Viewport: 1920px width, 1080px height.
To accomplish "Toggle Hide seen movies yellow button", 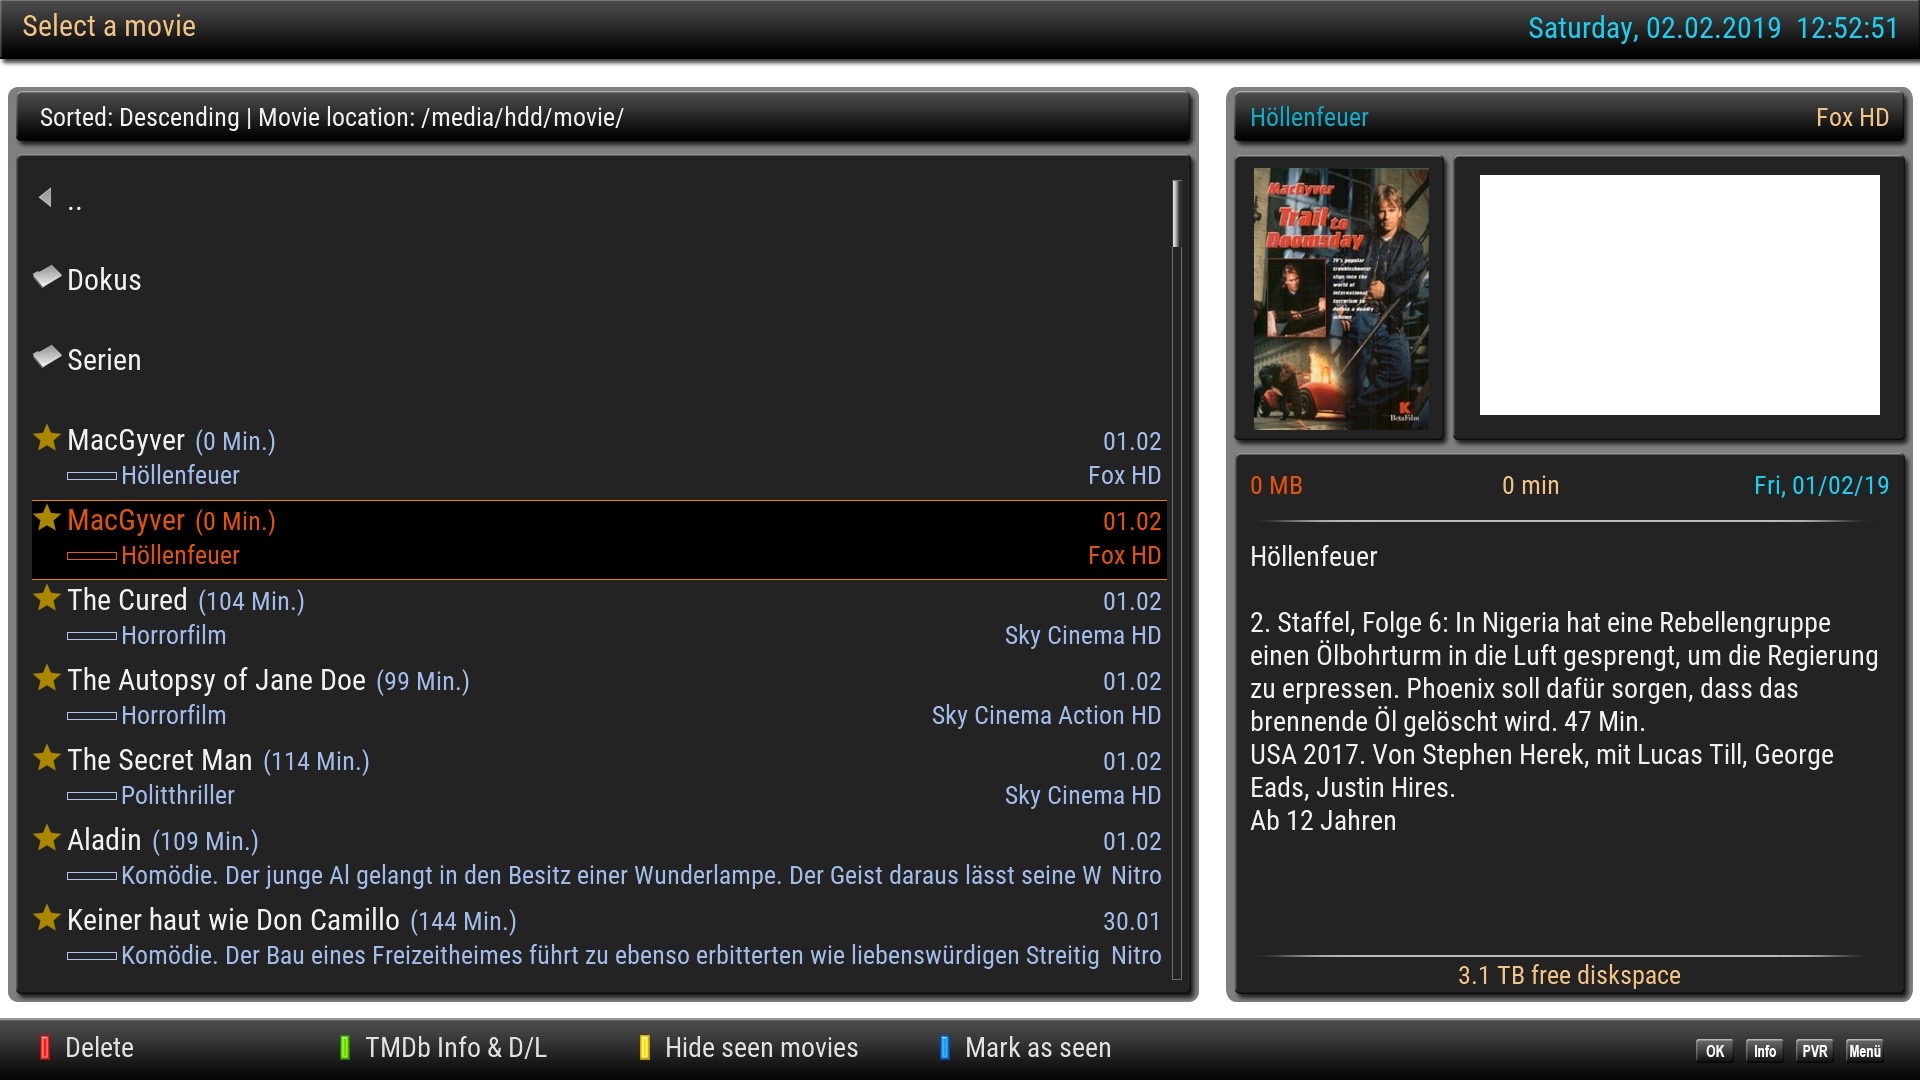I will (x=645, y=1047).
